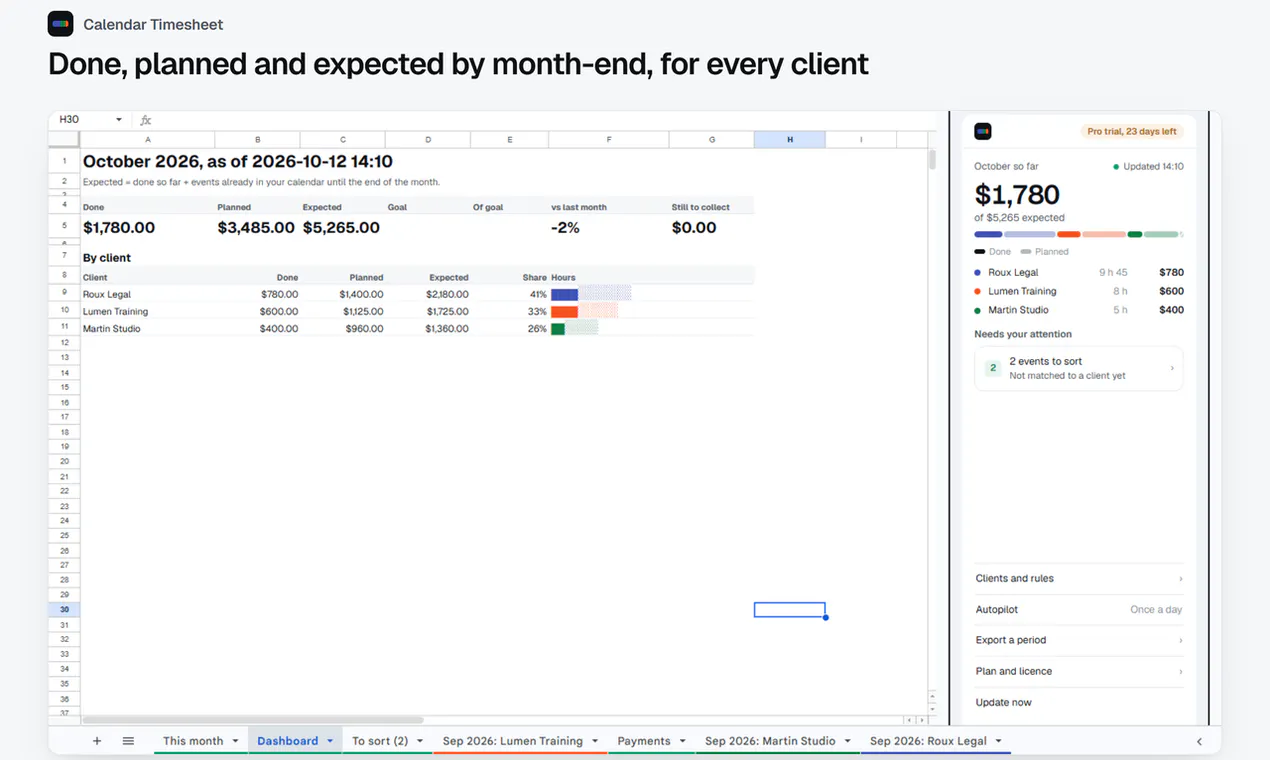The width and height of the screenshot is (1270, 760).
Task: Click the sheet tabs scroll arrow at bottom right
Action: point(1199,741)
